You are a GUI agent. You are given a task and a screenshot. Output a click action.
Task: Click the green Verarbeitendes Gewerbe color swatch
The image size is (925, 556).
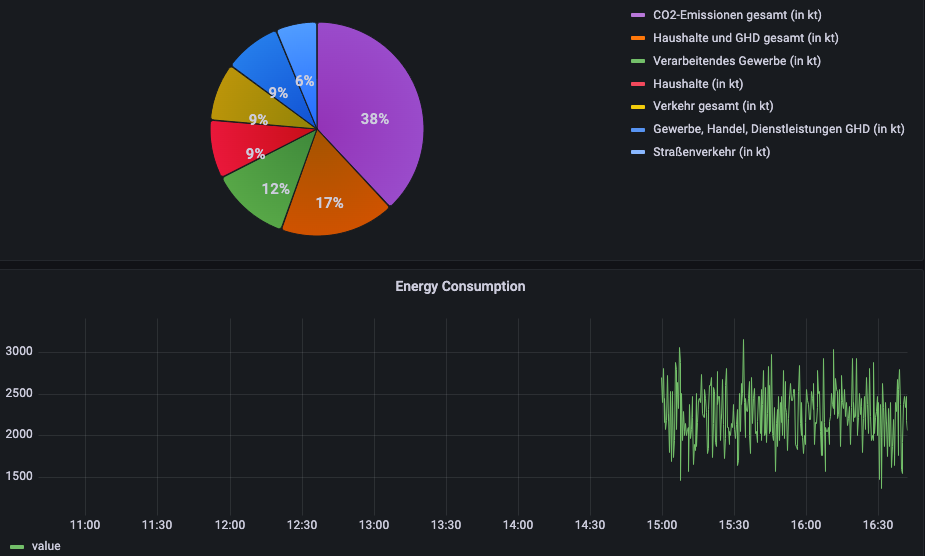click(637, 62)
